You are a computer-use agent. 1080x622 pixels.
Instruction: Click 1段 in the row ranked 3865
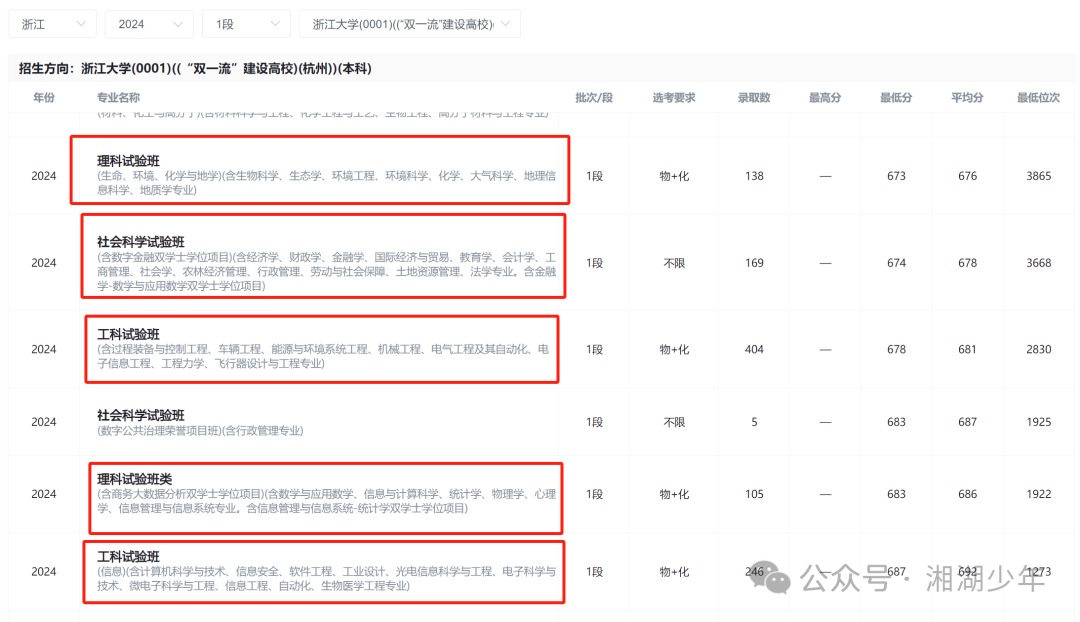594,176
